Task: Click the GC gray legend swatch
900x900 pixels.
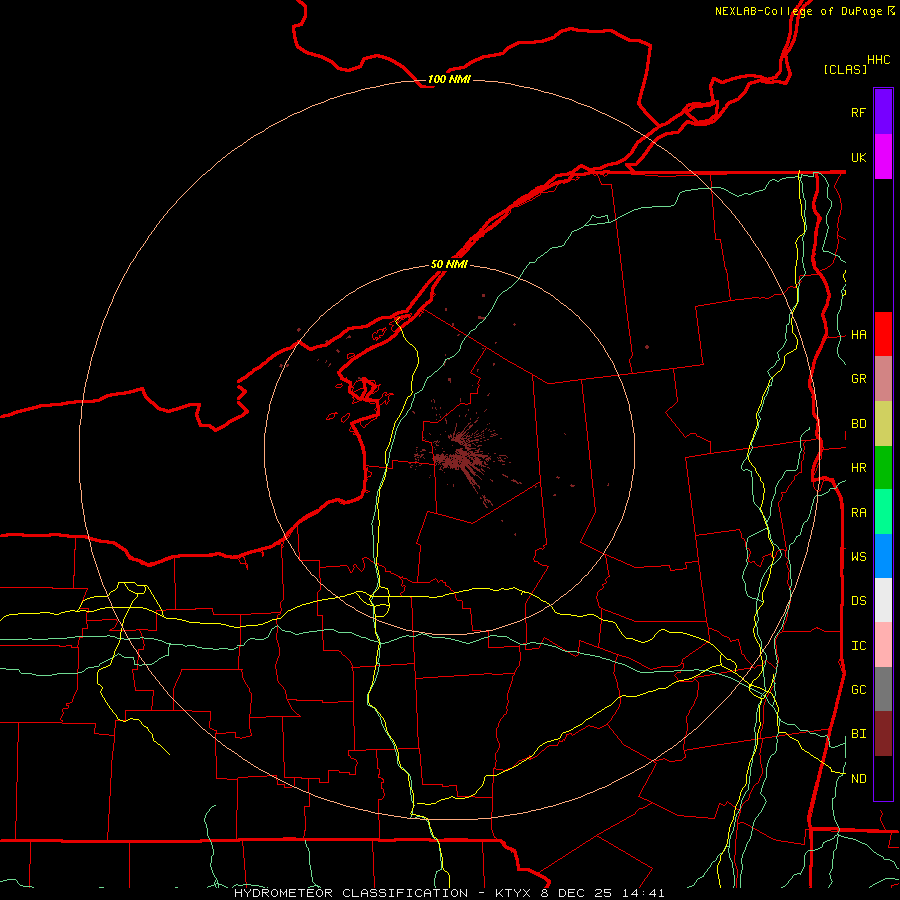Action: (x=883, y=689)
